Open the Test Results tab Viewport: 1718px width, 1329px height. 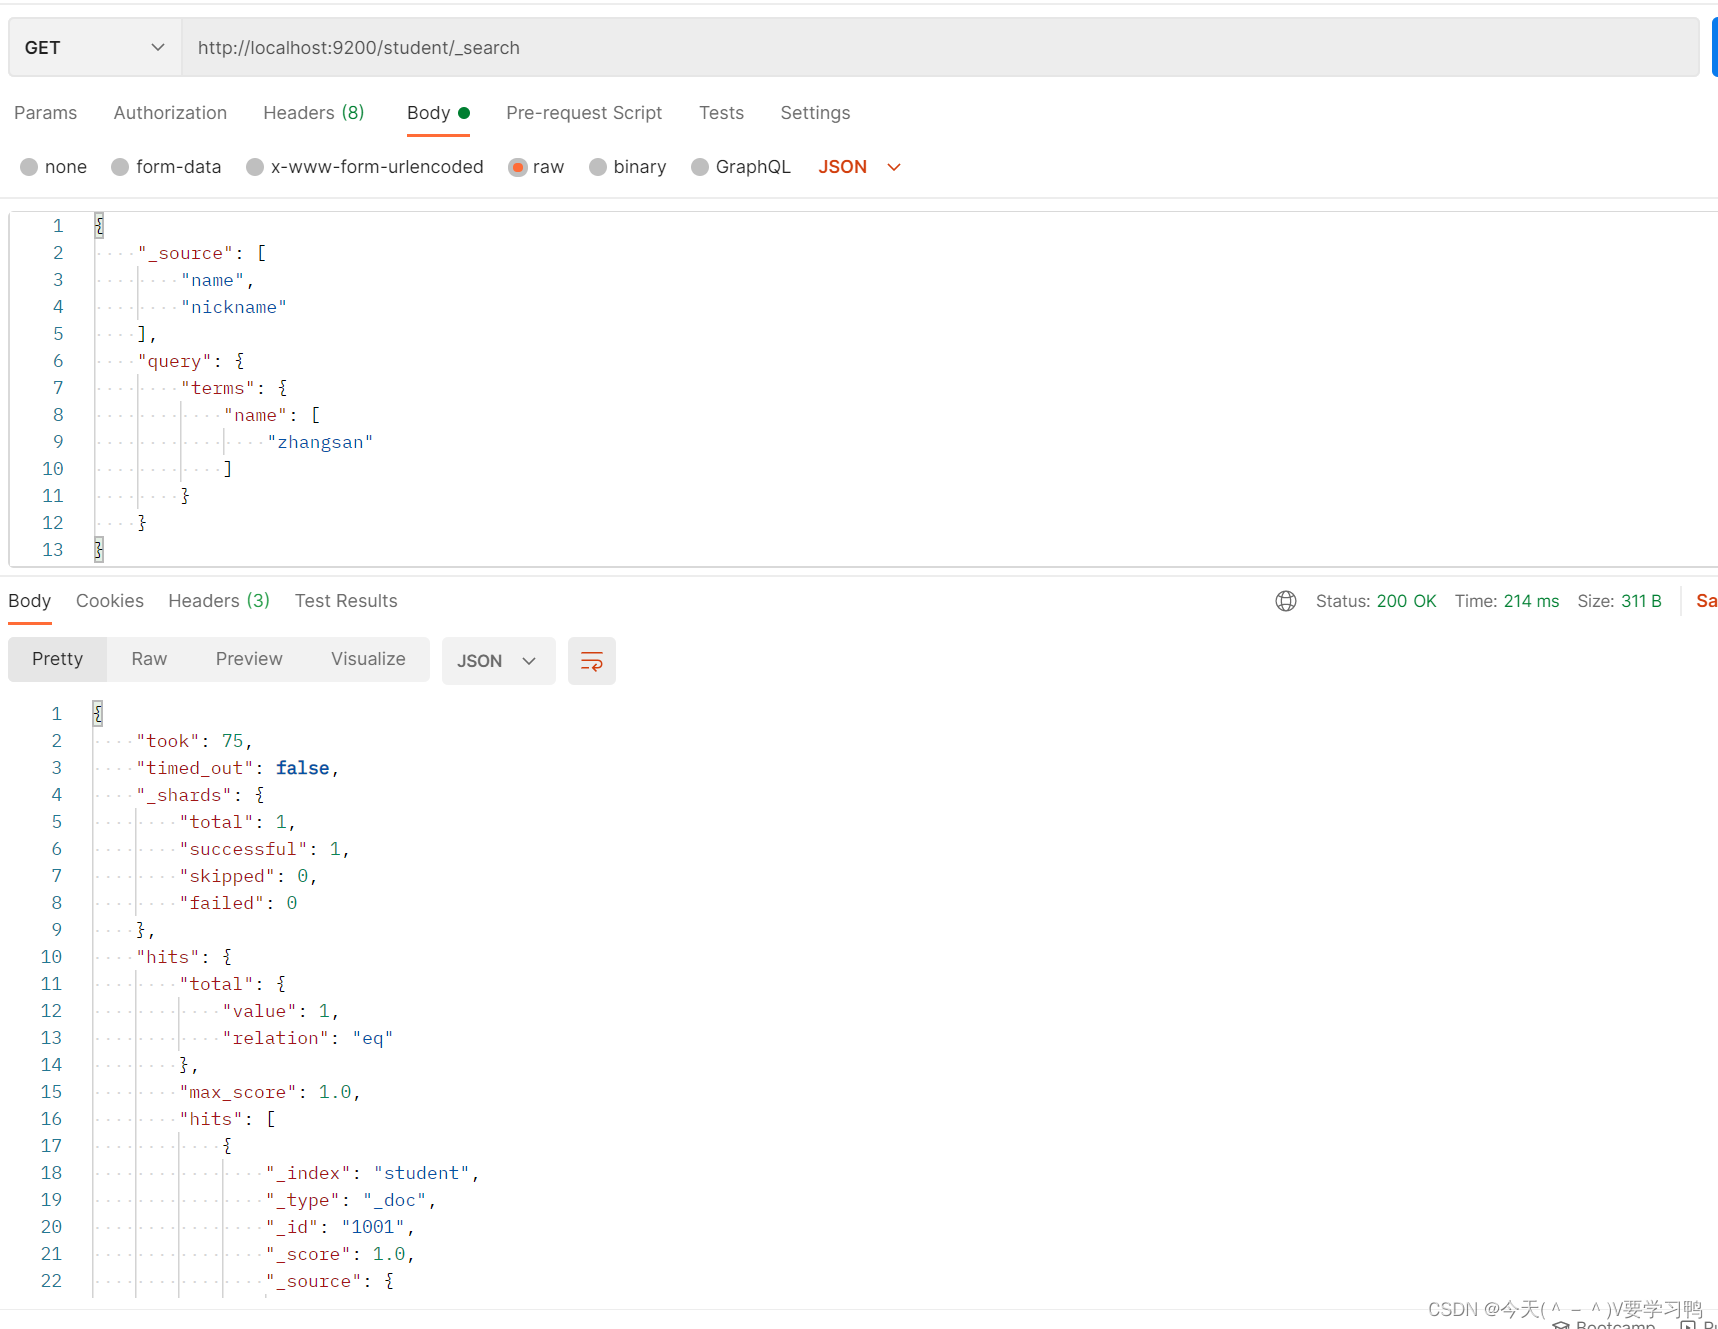pyautogui.click(x=346, y=601)
